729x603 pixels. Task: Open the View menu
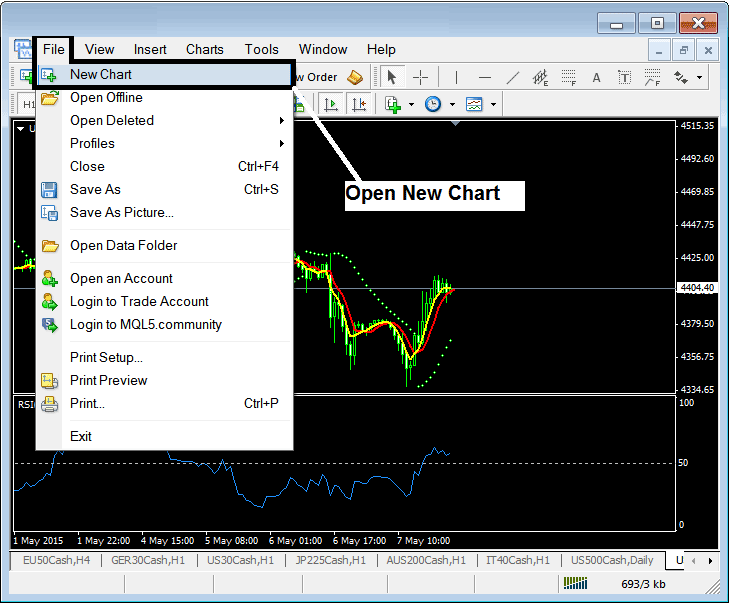[x=99, y=49]
